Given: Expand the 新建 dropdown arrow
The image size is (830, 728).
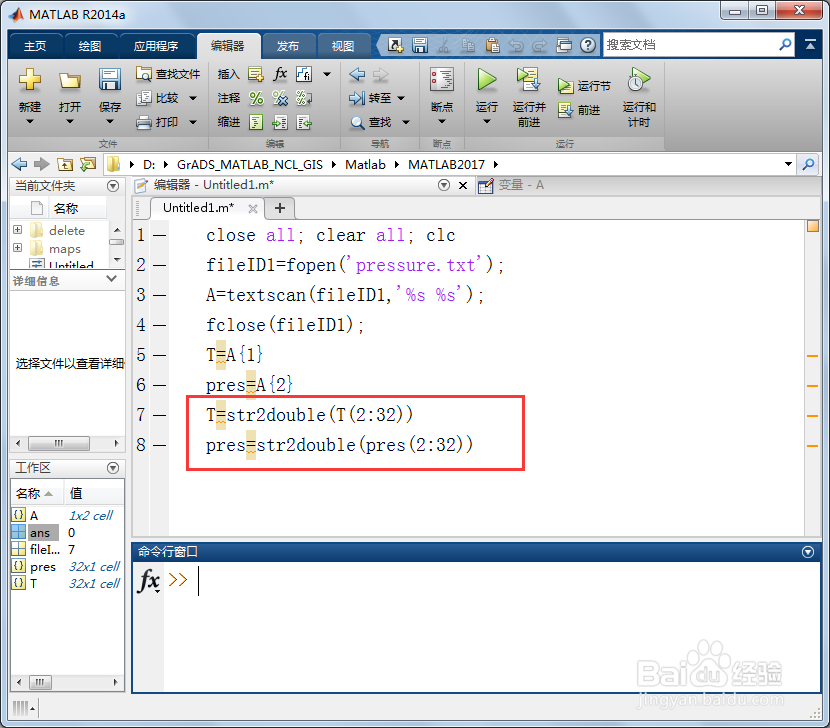Looking at the screenshot, I should [x=30, y=121].
